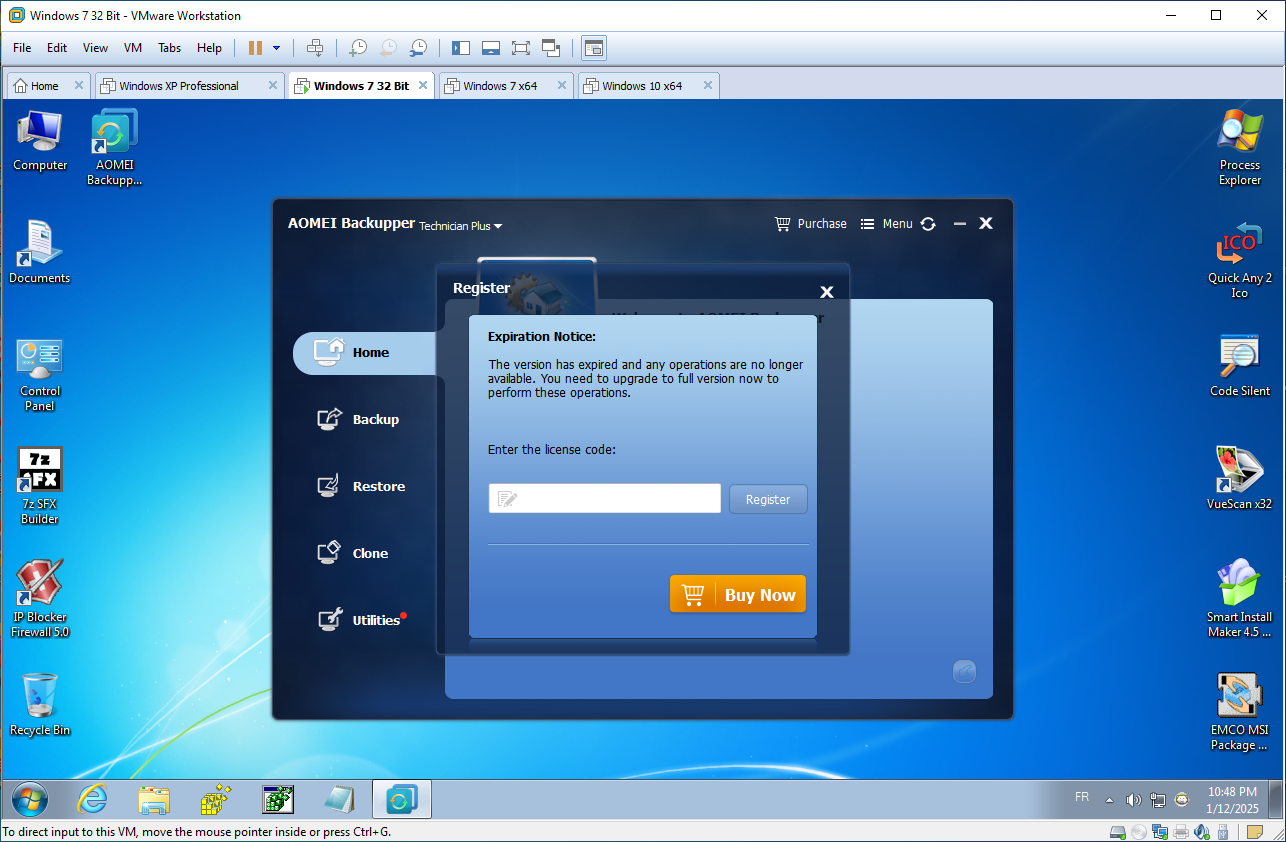Image resolution: width=1286 pixels, height=842 pixels.
Task: Click the AOMEI Backupper taskbar button
Action: [402, 800]
